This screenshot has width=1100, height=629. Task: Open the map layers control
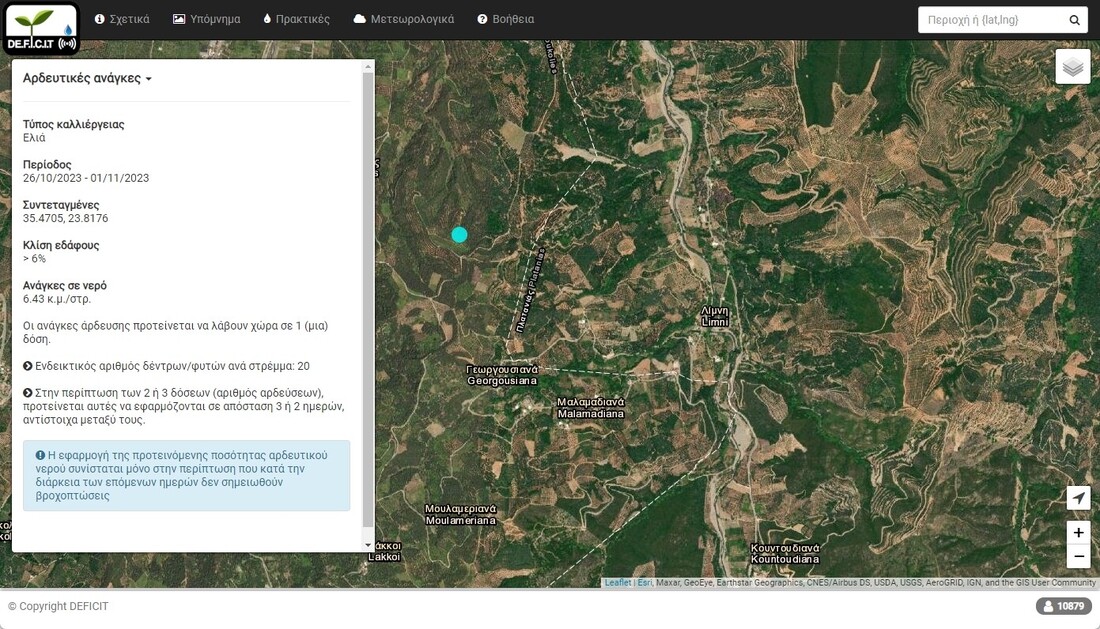click(x=1072, y=67)
